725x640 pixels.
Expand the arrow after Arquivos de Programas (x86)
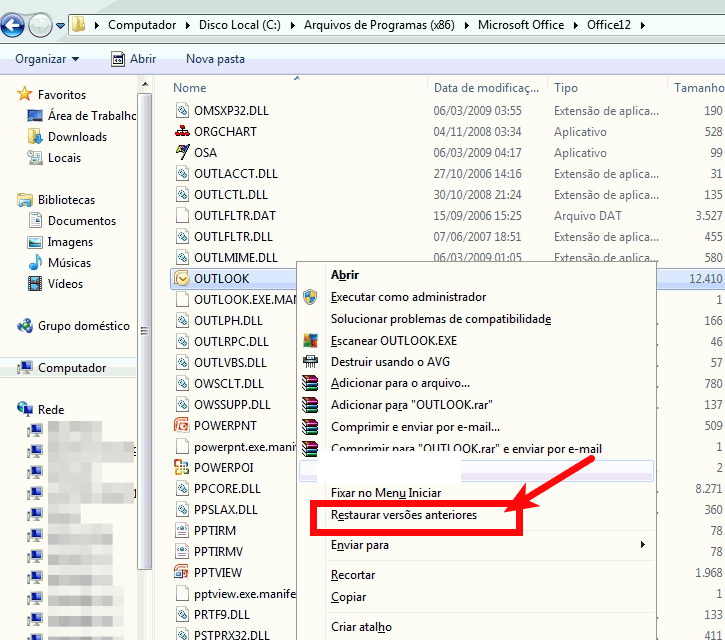point(467,25)
